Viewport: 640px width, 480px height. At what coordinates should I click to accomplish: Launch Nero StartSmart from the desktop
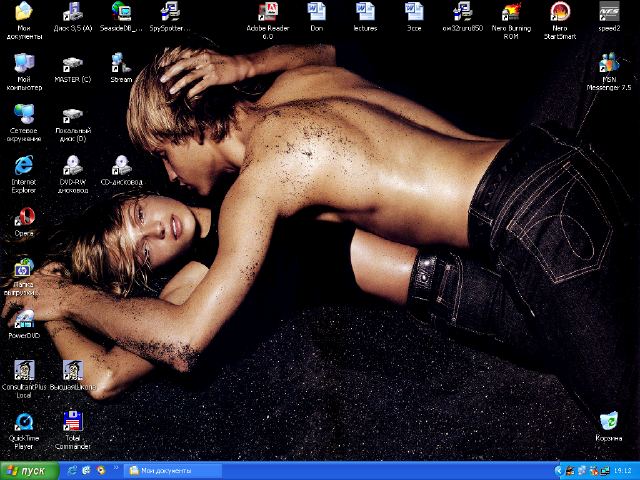pyautogui.click(x=560, y=12)
